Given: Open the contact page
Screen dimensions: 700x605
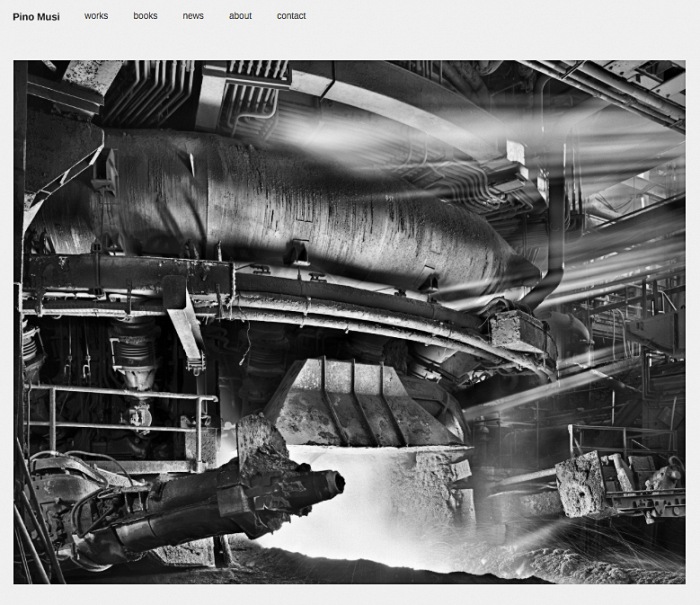Looking at the screenshot, I should point(291,16).
